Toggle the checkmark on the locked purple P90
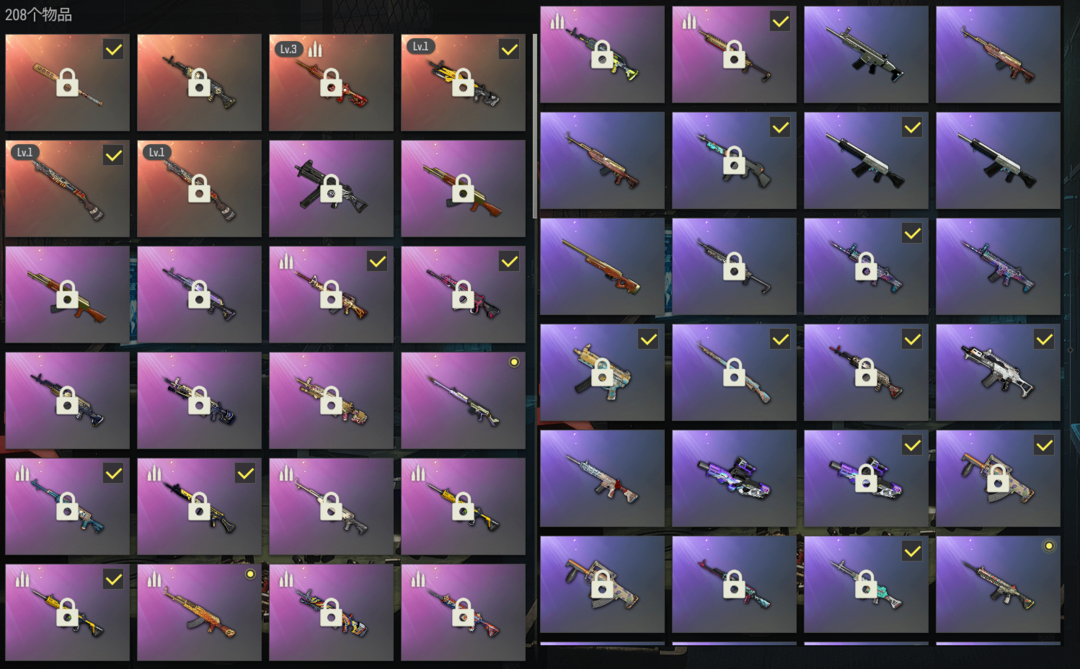1080x669 pixels. click(912, 446)
